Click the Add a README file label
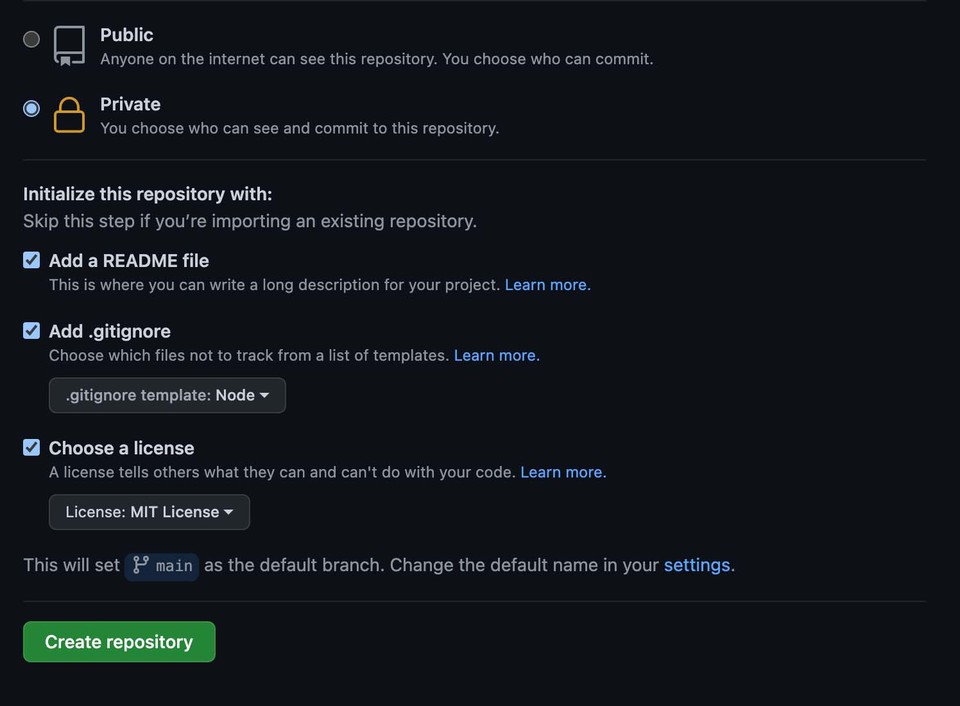This screenshot has height=706, width=960. click(129, 260)
